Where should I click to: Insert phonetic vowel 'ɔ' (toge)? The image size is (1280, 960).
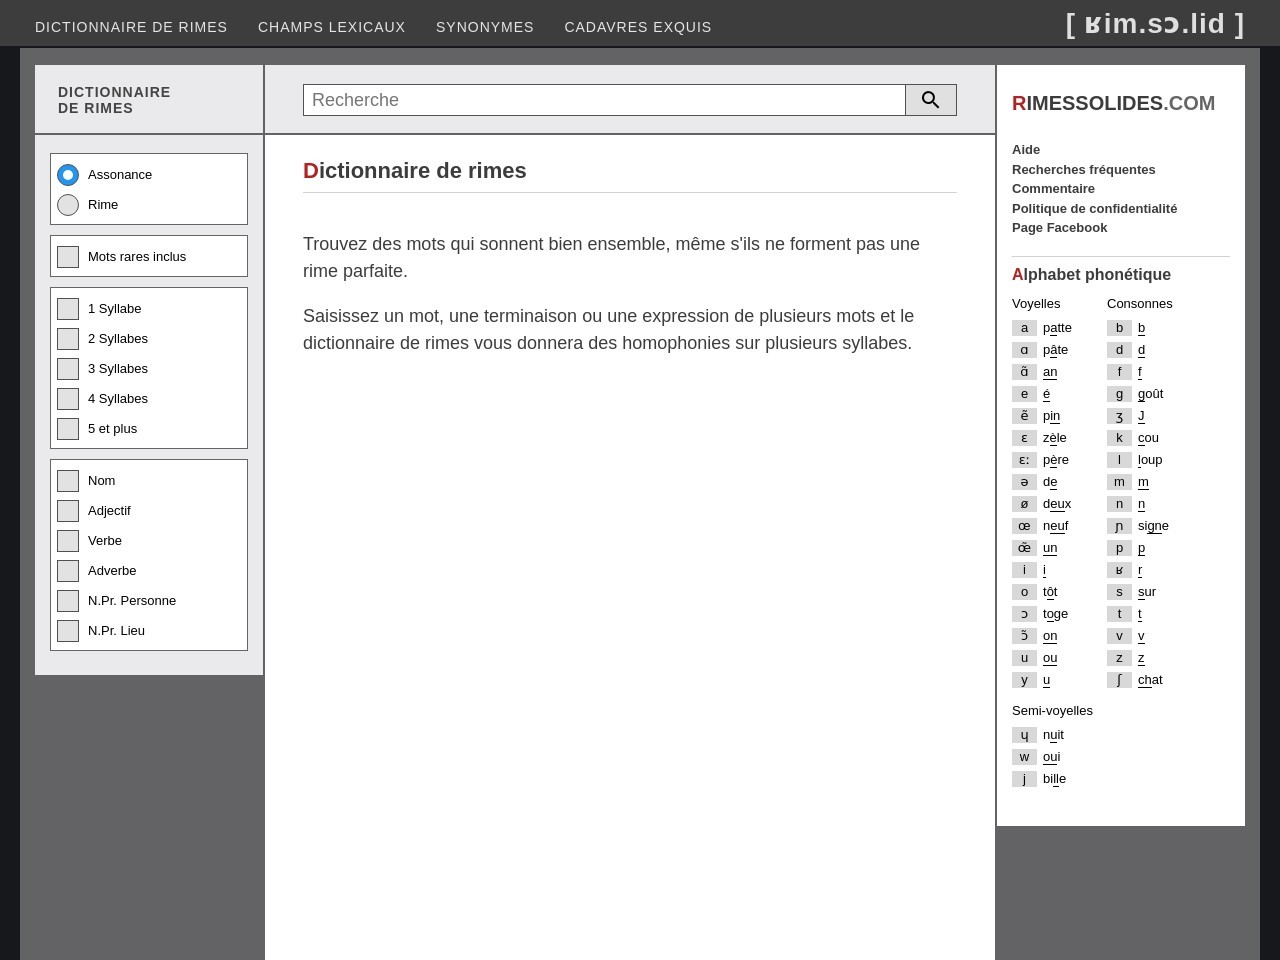pyautogui.click(x=1024, y=614)
